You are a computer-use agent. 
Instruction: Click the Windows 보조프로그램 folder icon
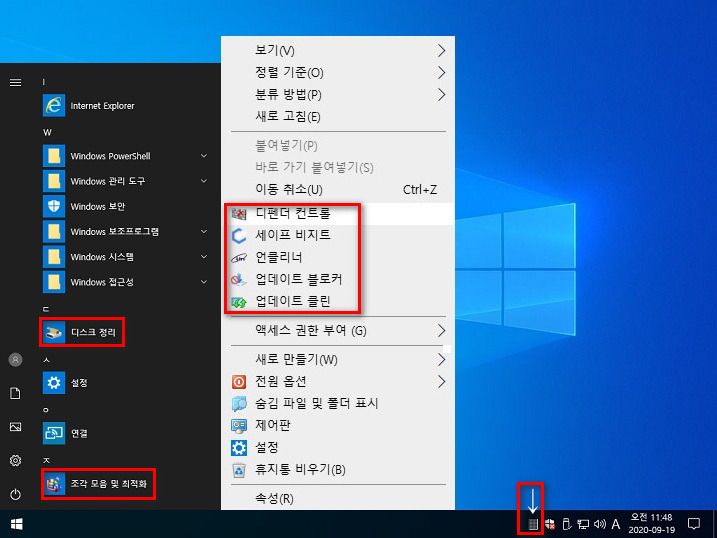[x=54, y=231]
